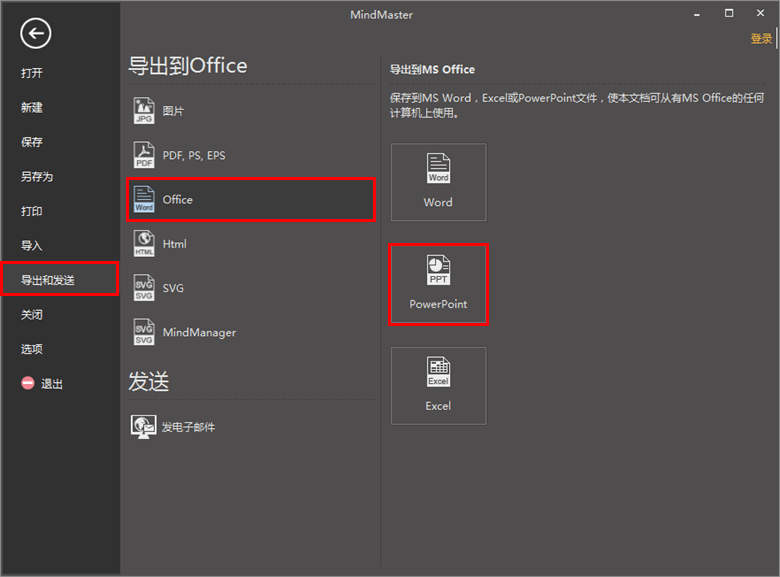Click the MindManager export icon
Image resolution: width=780 pixels, height=577 pixels.
click(x=145, y=332)
